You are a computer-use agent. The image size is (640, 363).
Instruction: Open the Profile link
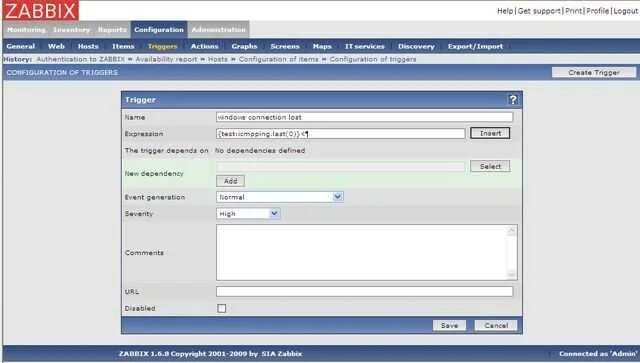[x=598, y=11]
